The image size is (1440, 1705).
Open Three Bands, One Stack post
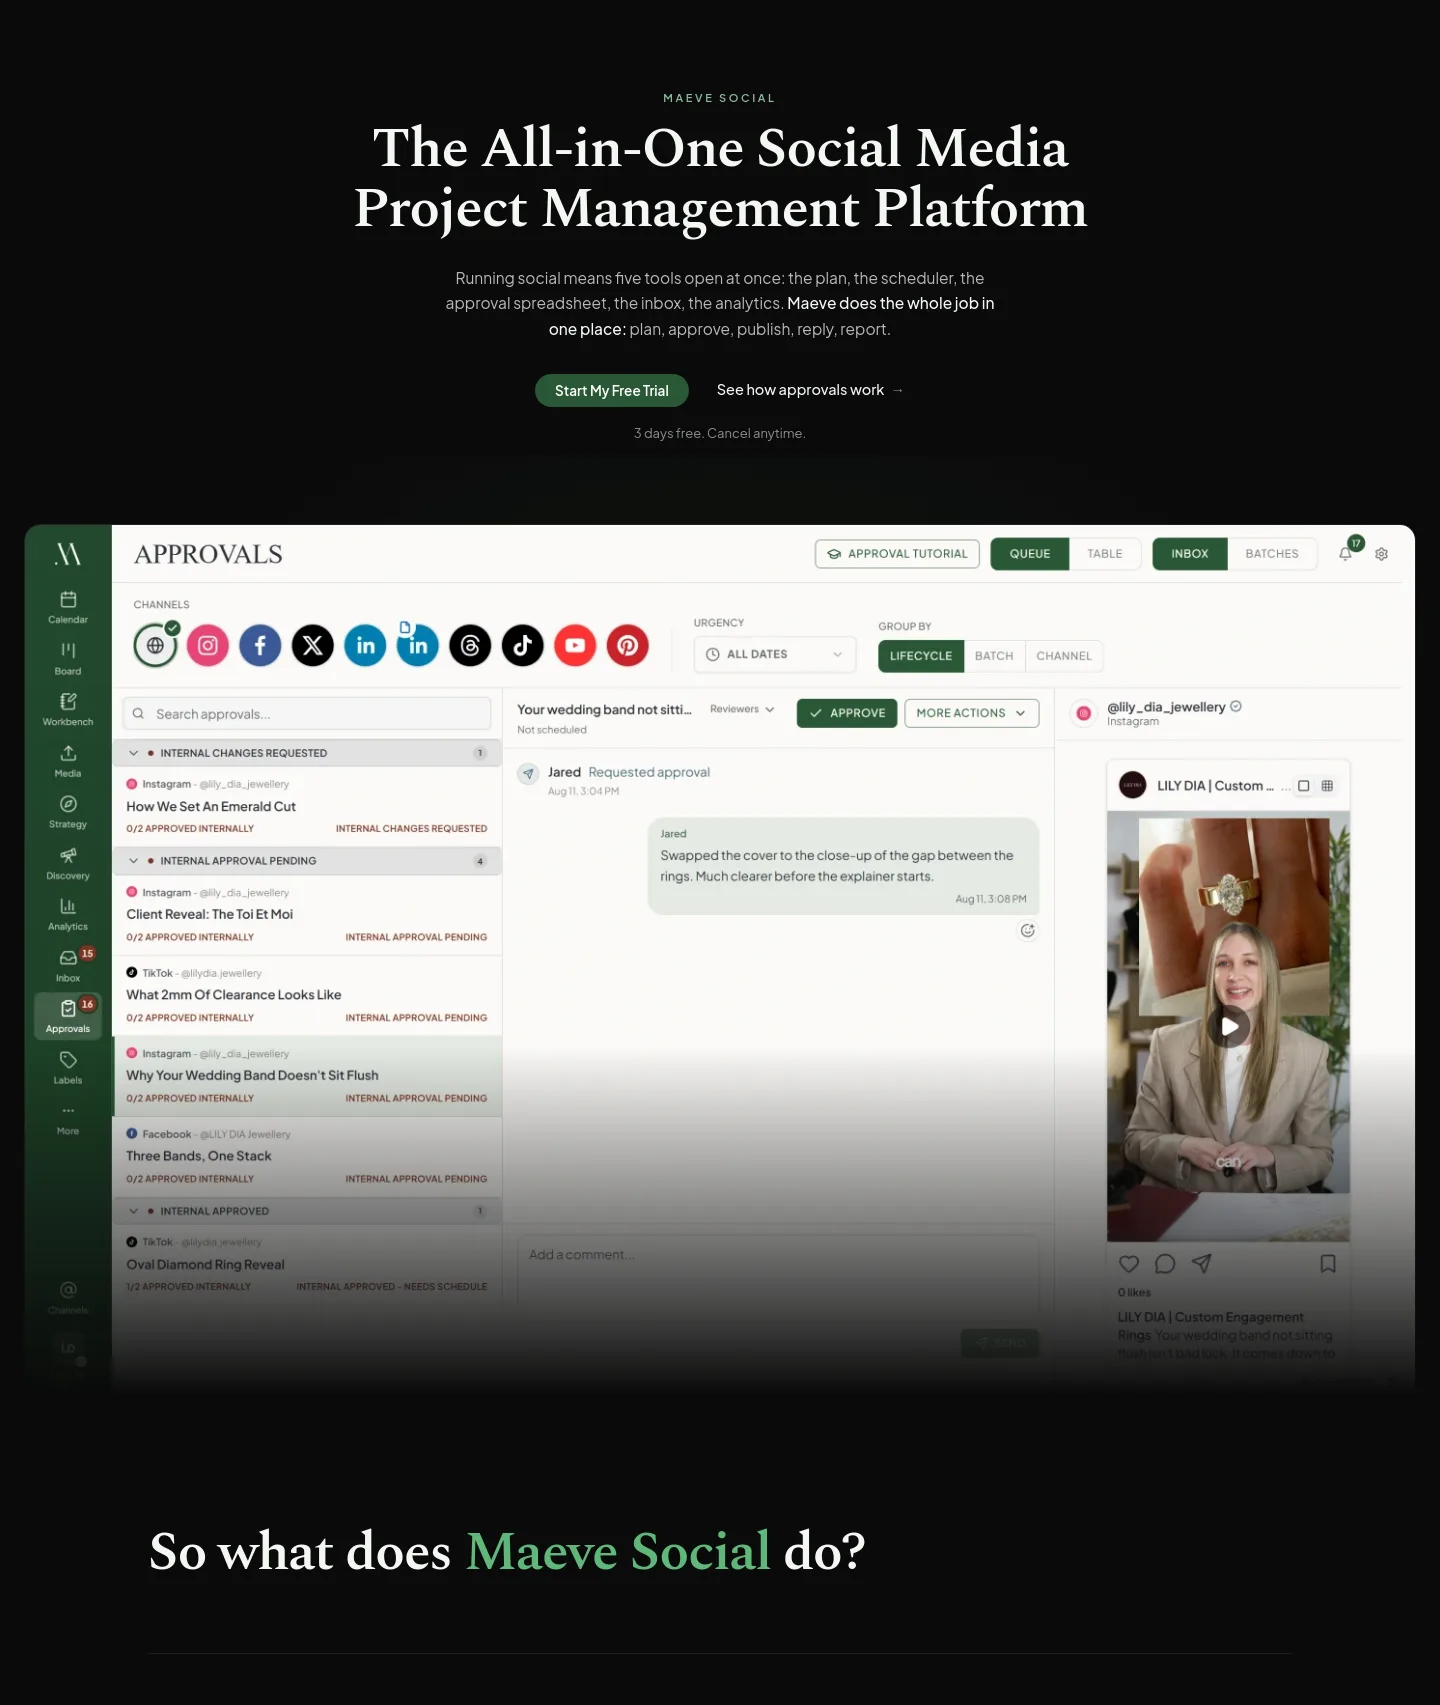307,1156
